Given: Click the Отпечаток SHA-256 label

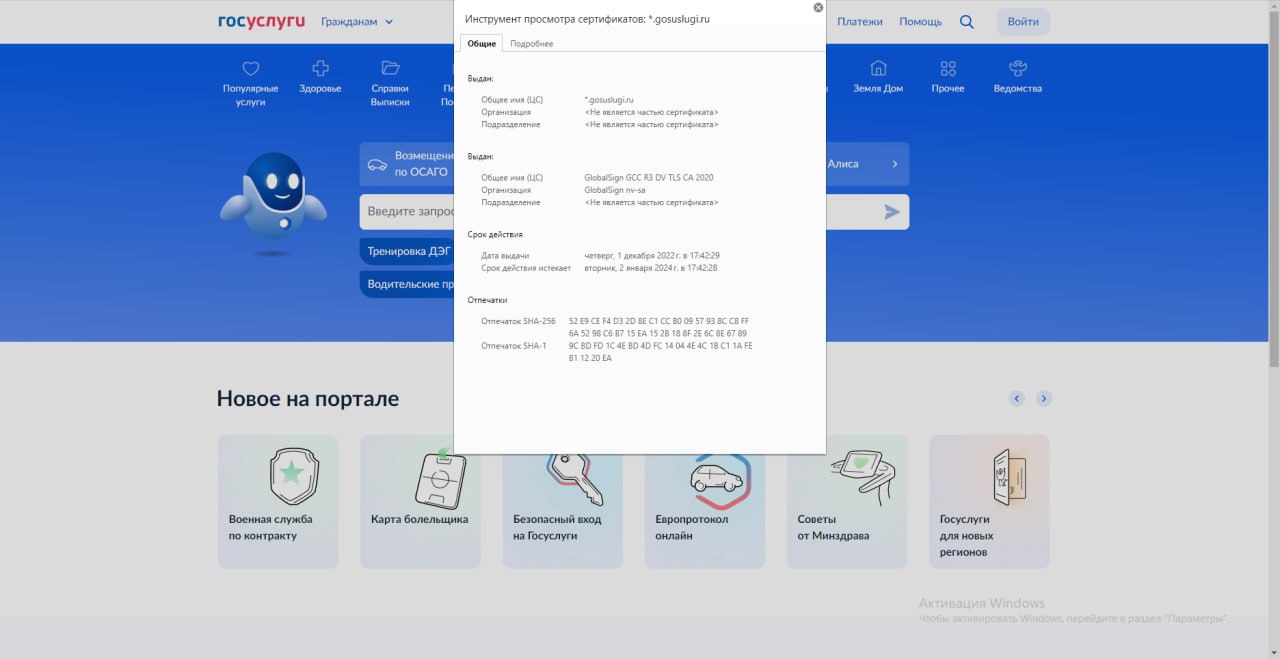Looking at the screenshot, I should pos(518,321).
